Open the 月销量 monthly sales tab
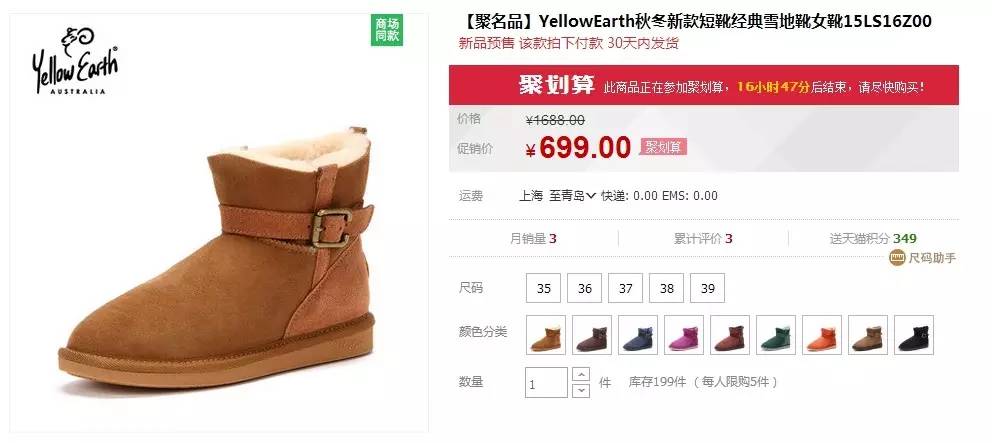992x443 pixels. click(x=533, y=239)
